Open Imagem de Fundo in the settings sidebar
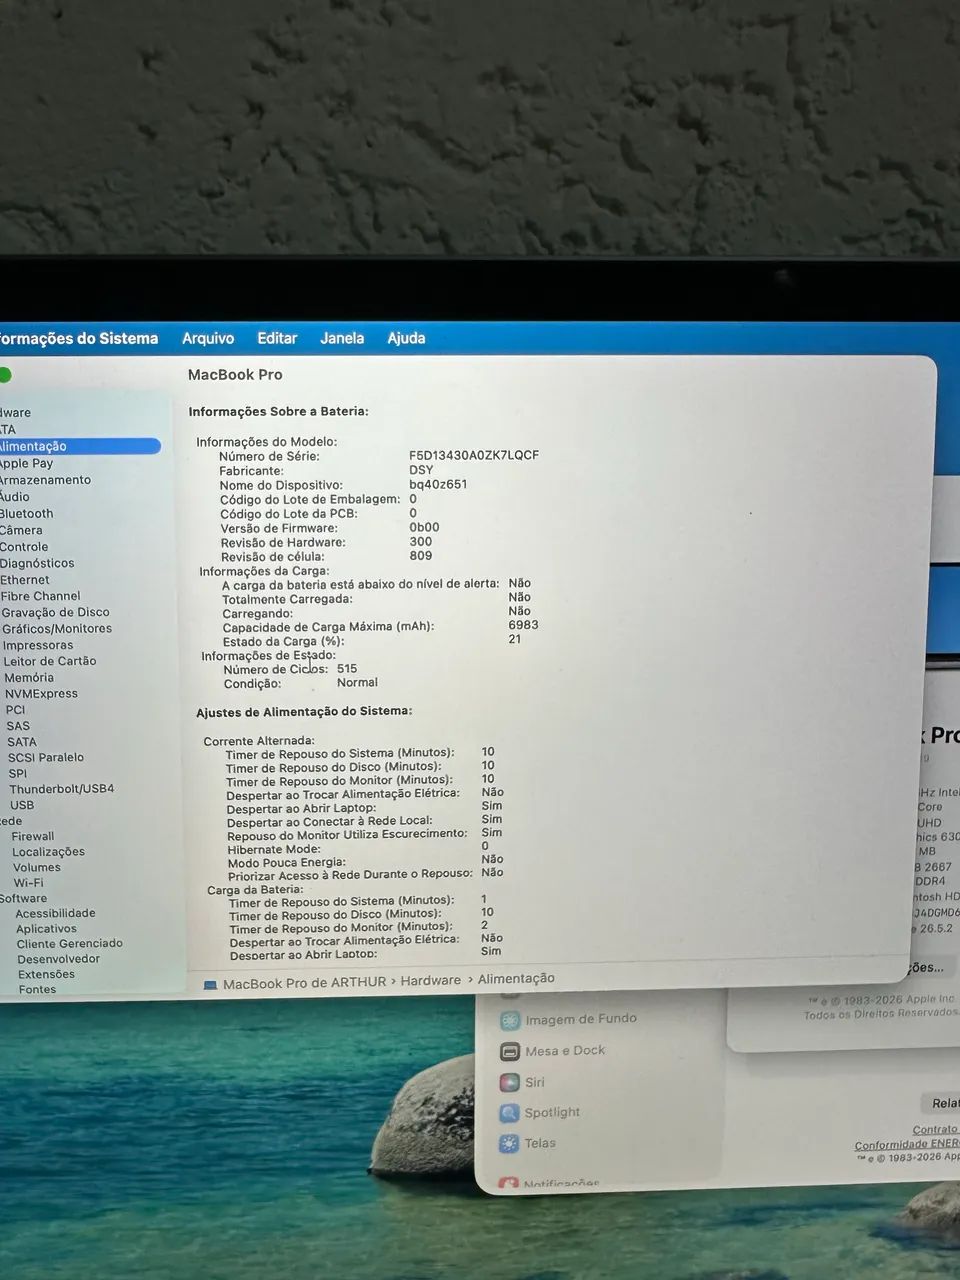This screenshot has height=1280, width=960. pyautogui.click(x=569, y=1019)
